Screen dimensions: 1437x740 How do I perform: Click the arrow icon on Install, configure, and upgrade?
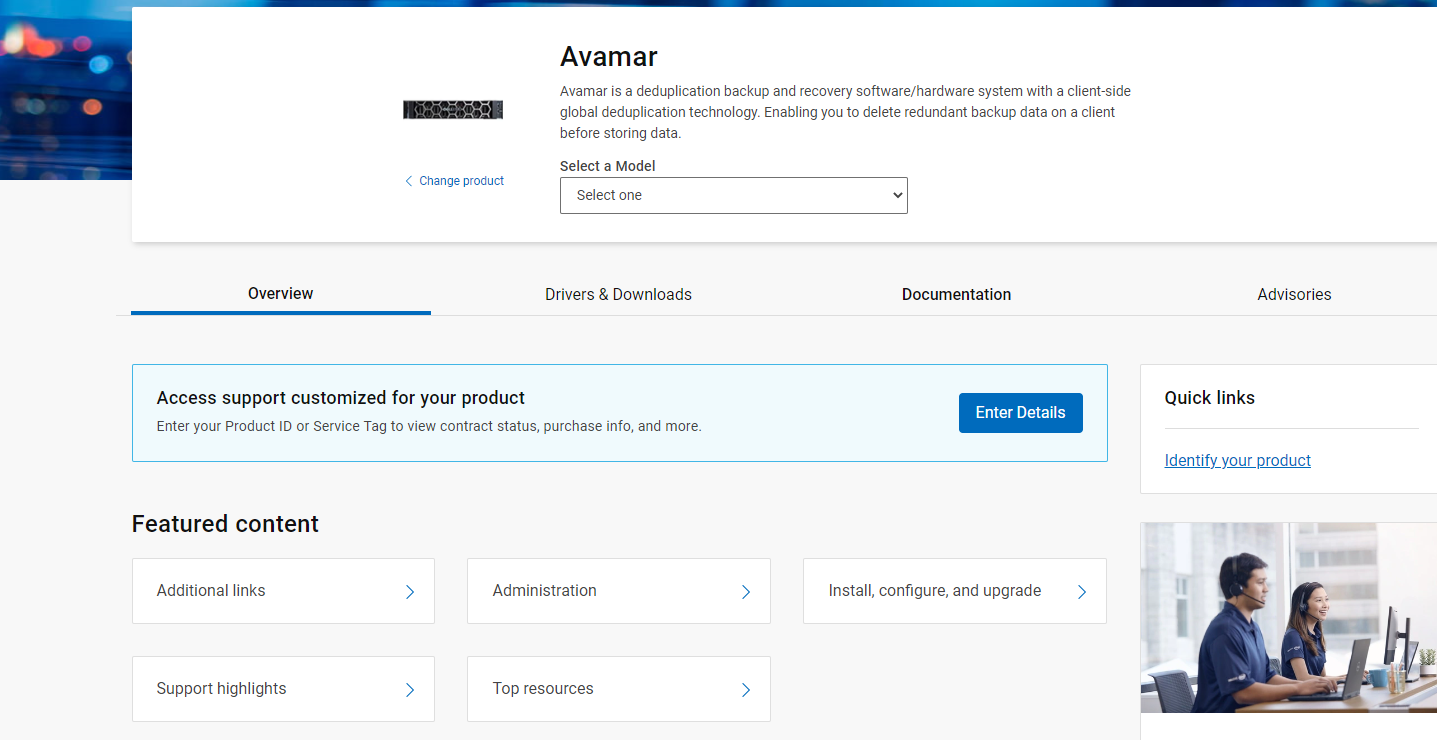[1081, 591]
